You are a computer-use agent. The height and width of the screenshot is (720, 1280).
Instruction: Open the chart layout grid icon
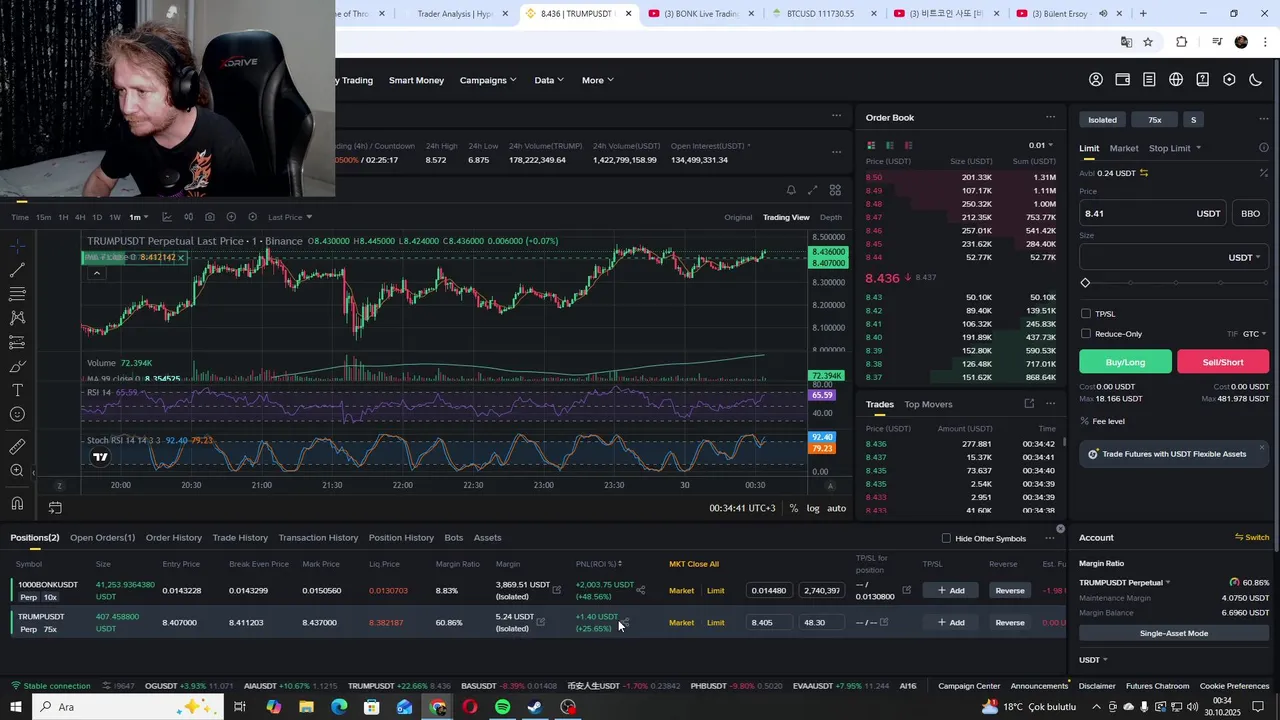835,190
